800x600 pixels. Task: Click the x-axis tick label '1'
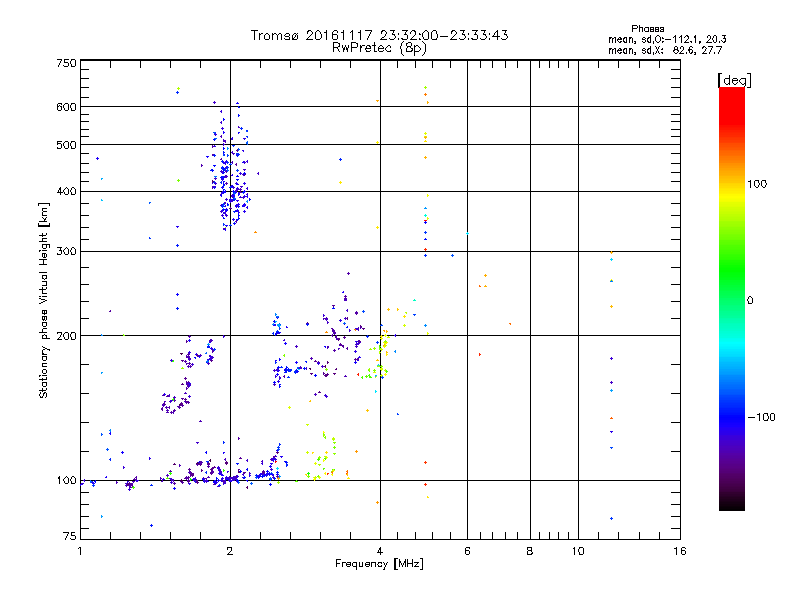[80, 551]
